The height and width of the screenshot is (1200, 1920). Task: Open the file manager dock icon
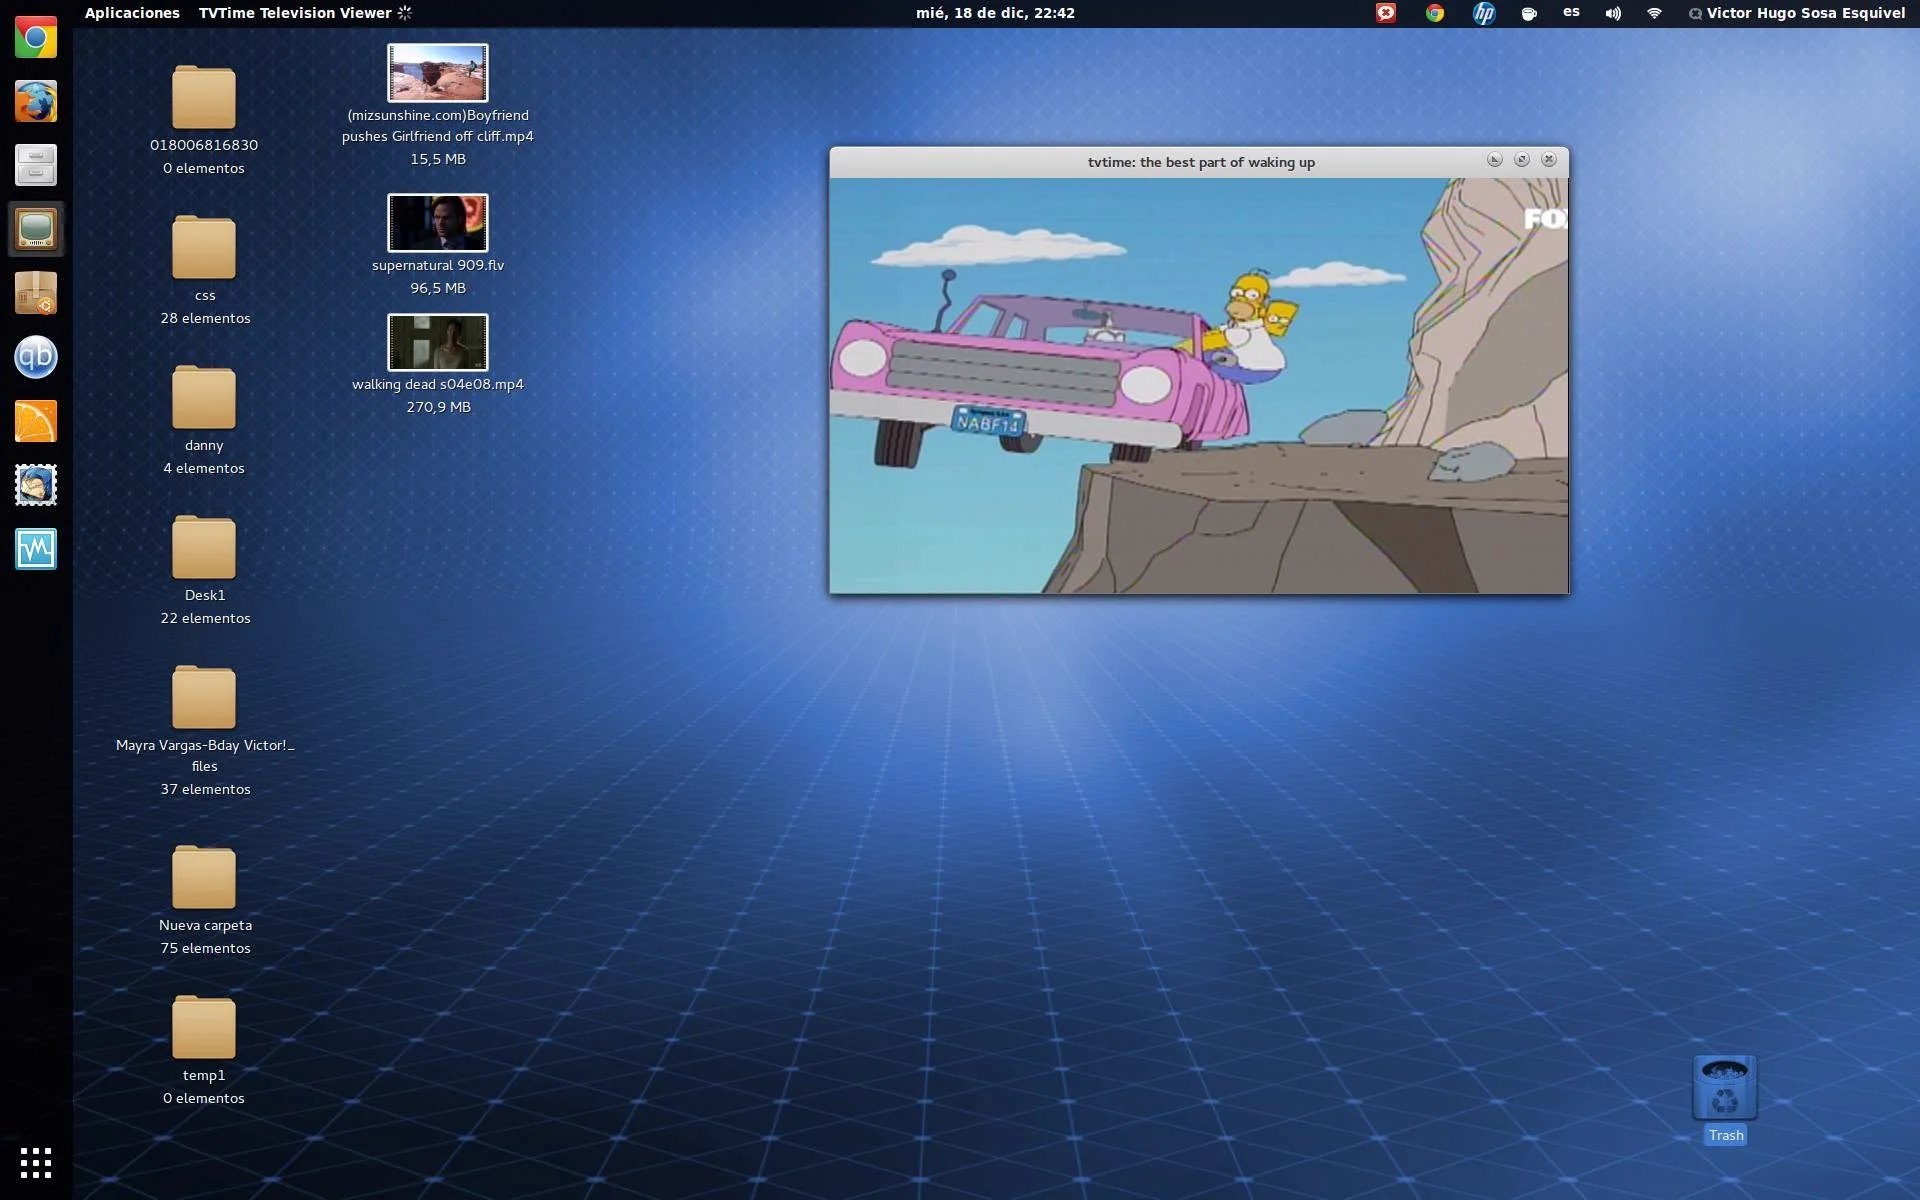(36, 166)
